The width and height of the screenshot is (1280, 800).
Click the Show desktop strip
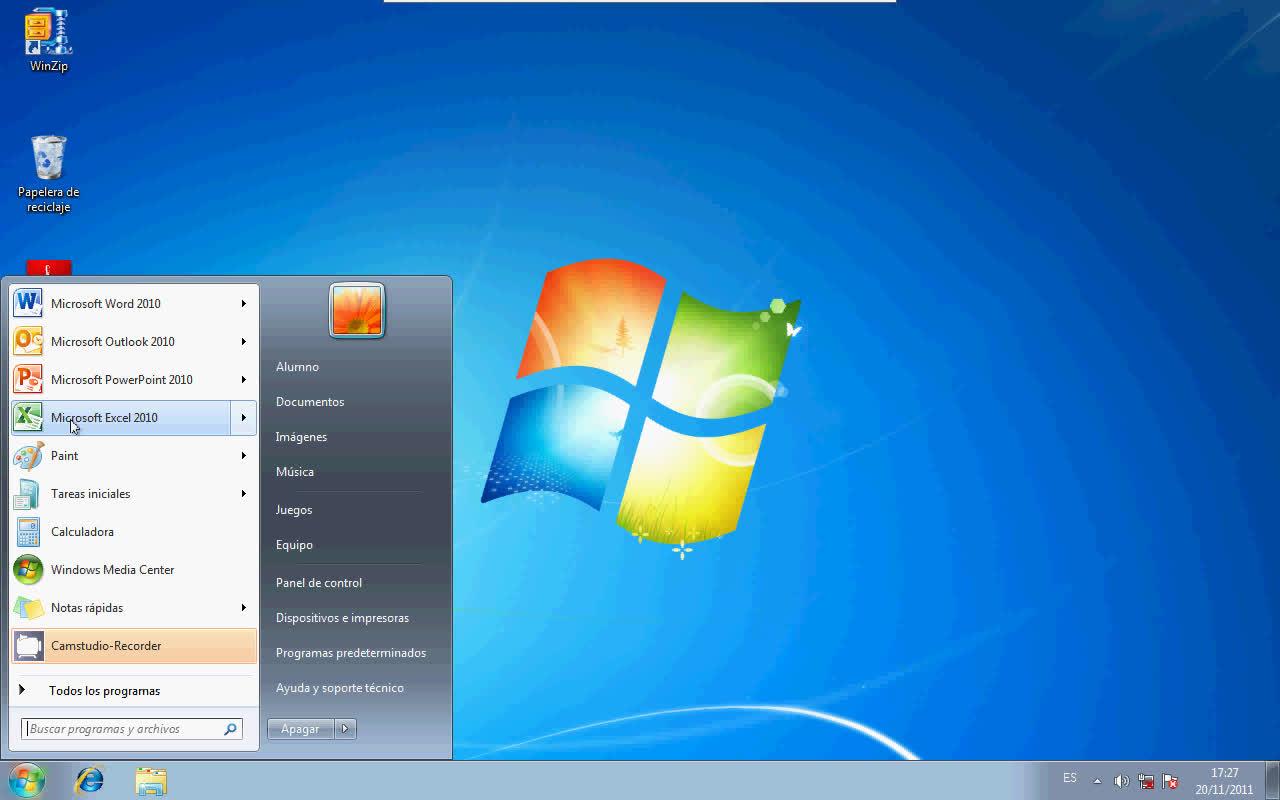click(x=1272, y=781)
